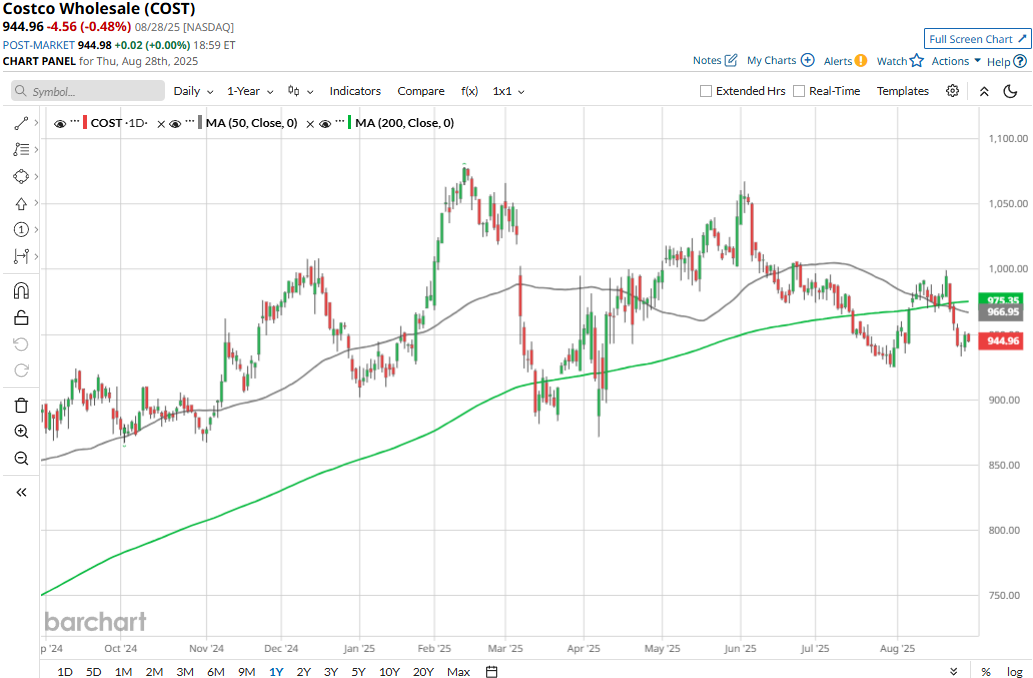Expand measure tool options arrow
The image size is (1033, 678).
pos(36,256)
